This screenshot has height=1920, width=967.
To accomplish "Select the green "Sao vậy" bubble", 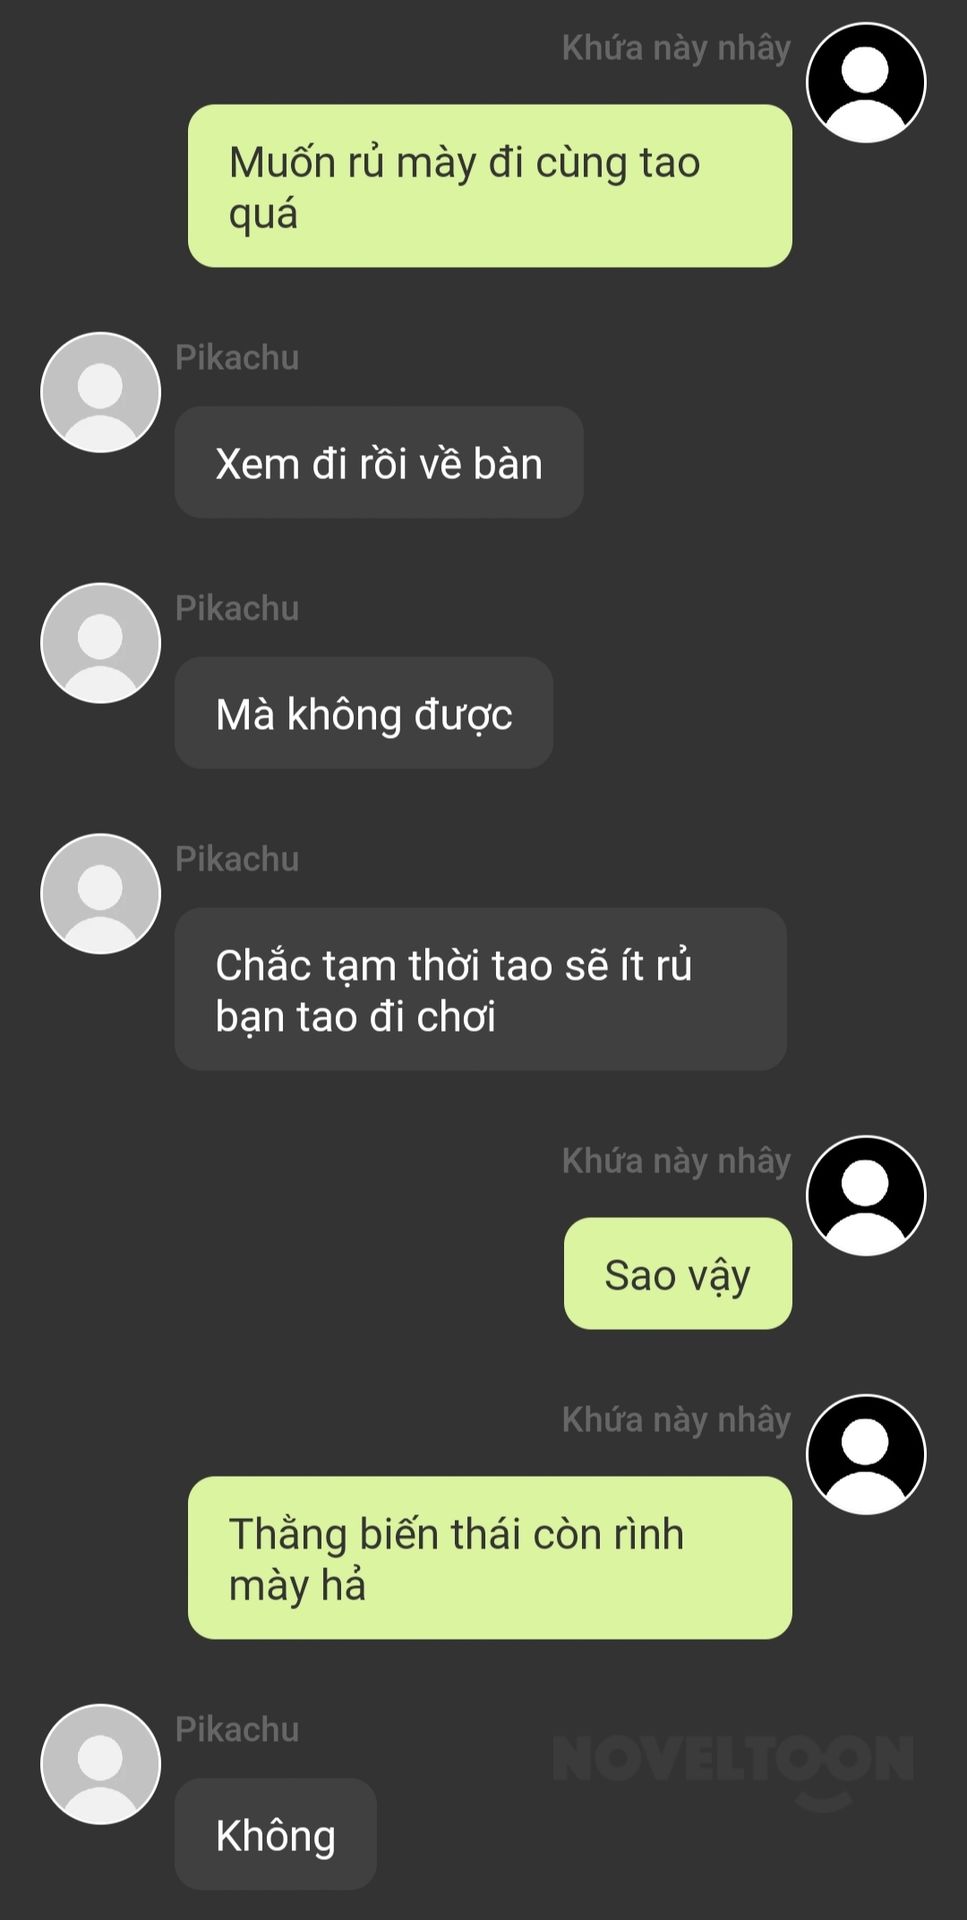I will pos(678,1273).
